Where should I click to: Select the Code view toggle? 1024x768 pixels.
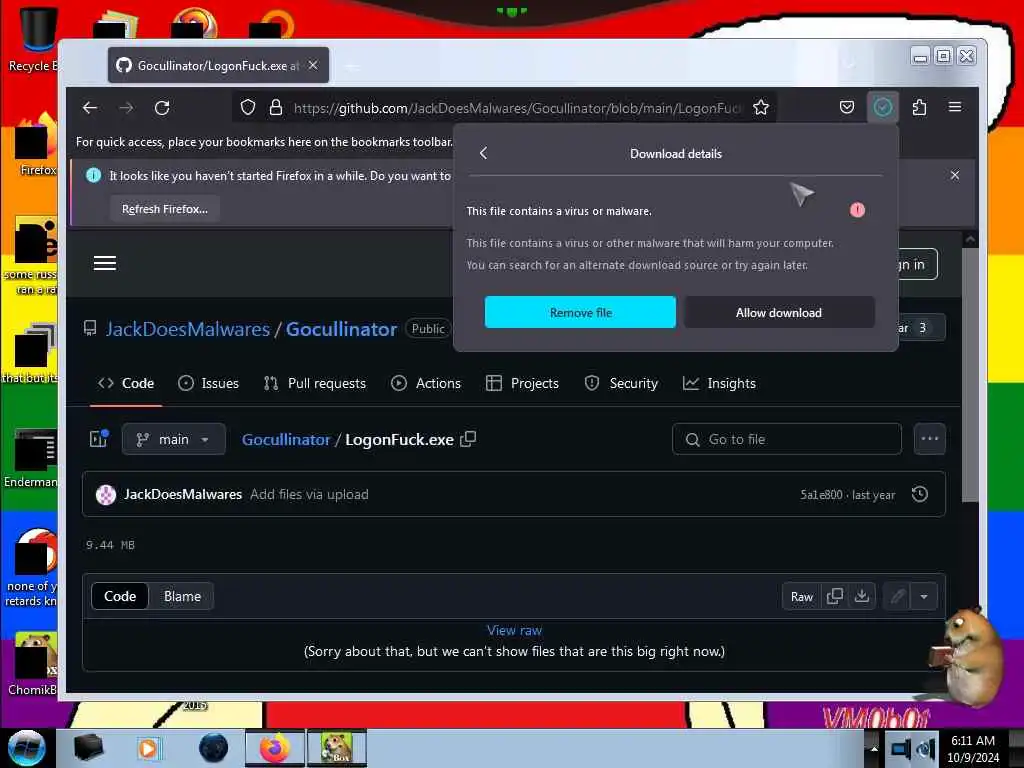pyautogui.click(x=120, y=596)
